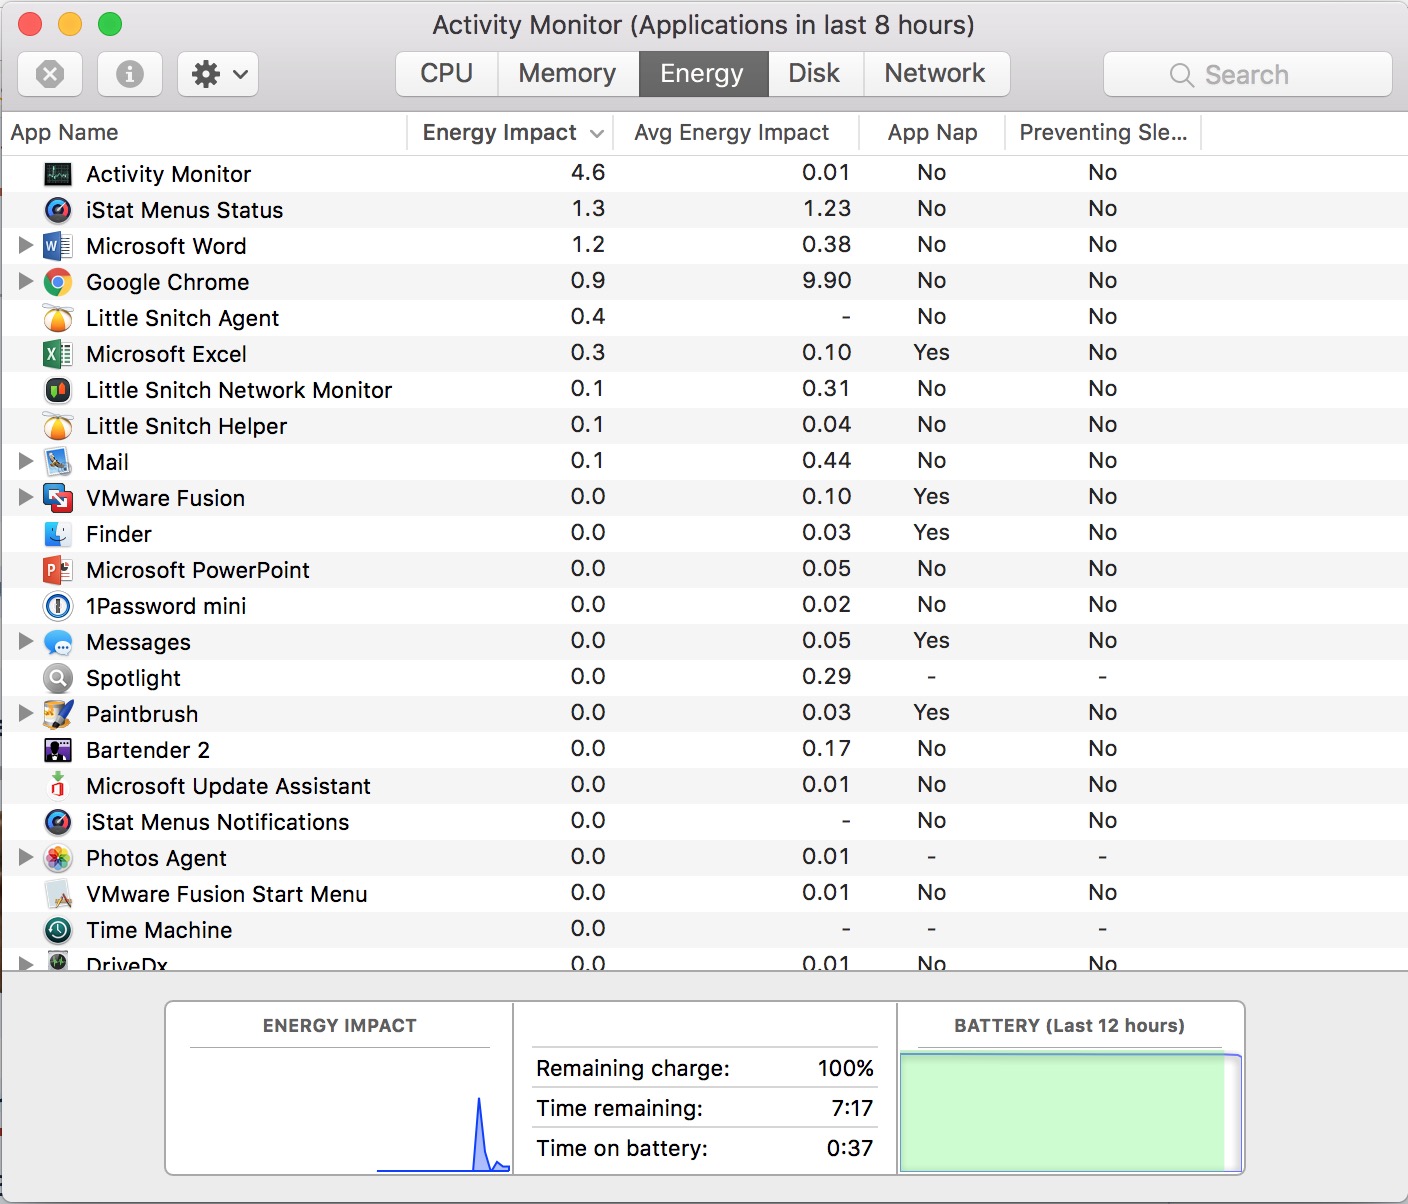Click the Bartender 2 icon

point(58,750)
